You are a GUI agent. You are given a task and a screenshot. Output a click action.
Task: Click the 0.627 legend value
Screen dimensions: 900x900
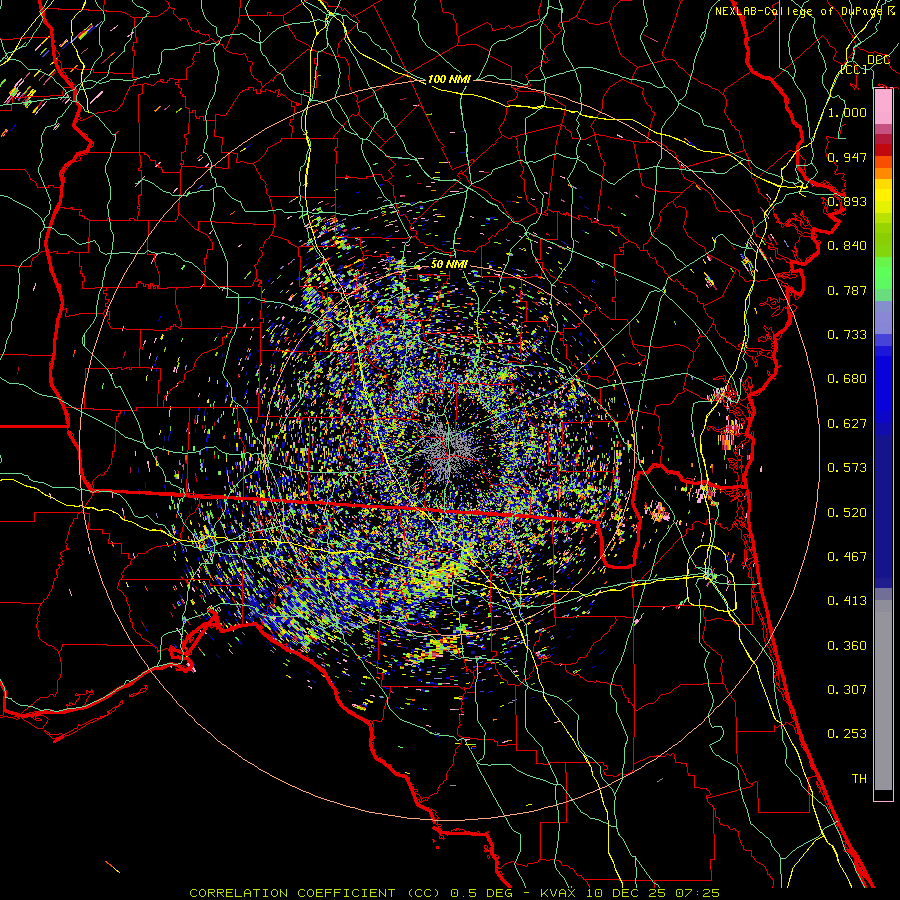coord(847,424)
